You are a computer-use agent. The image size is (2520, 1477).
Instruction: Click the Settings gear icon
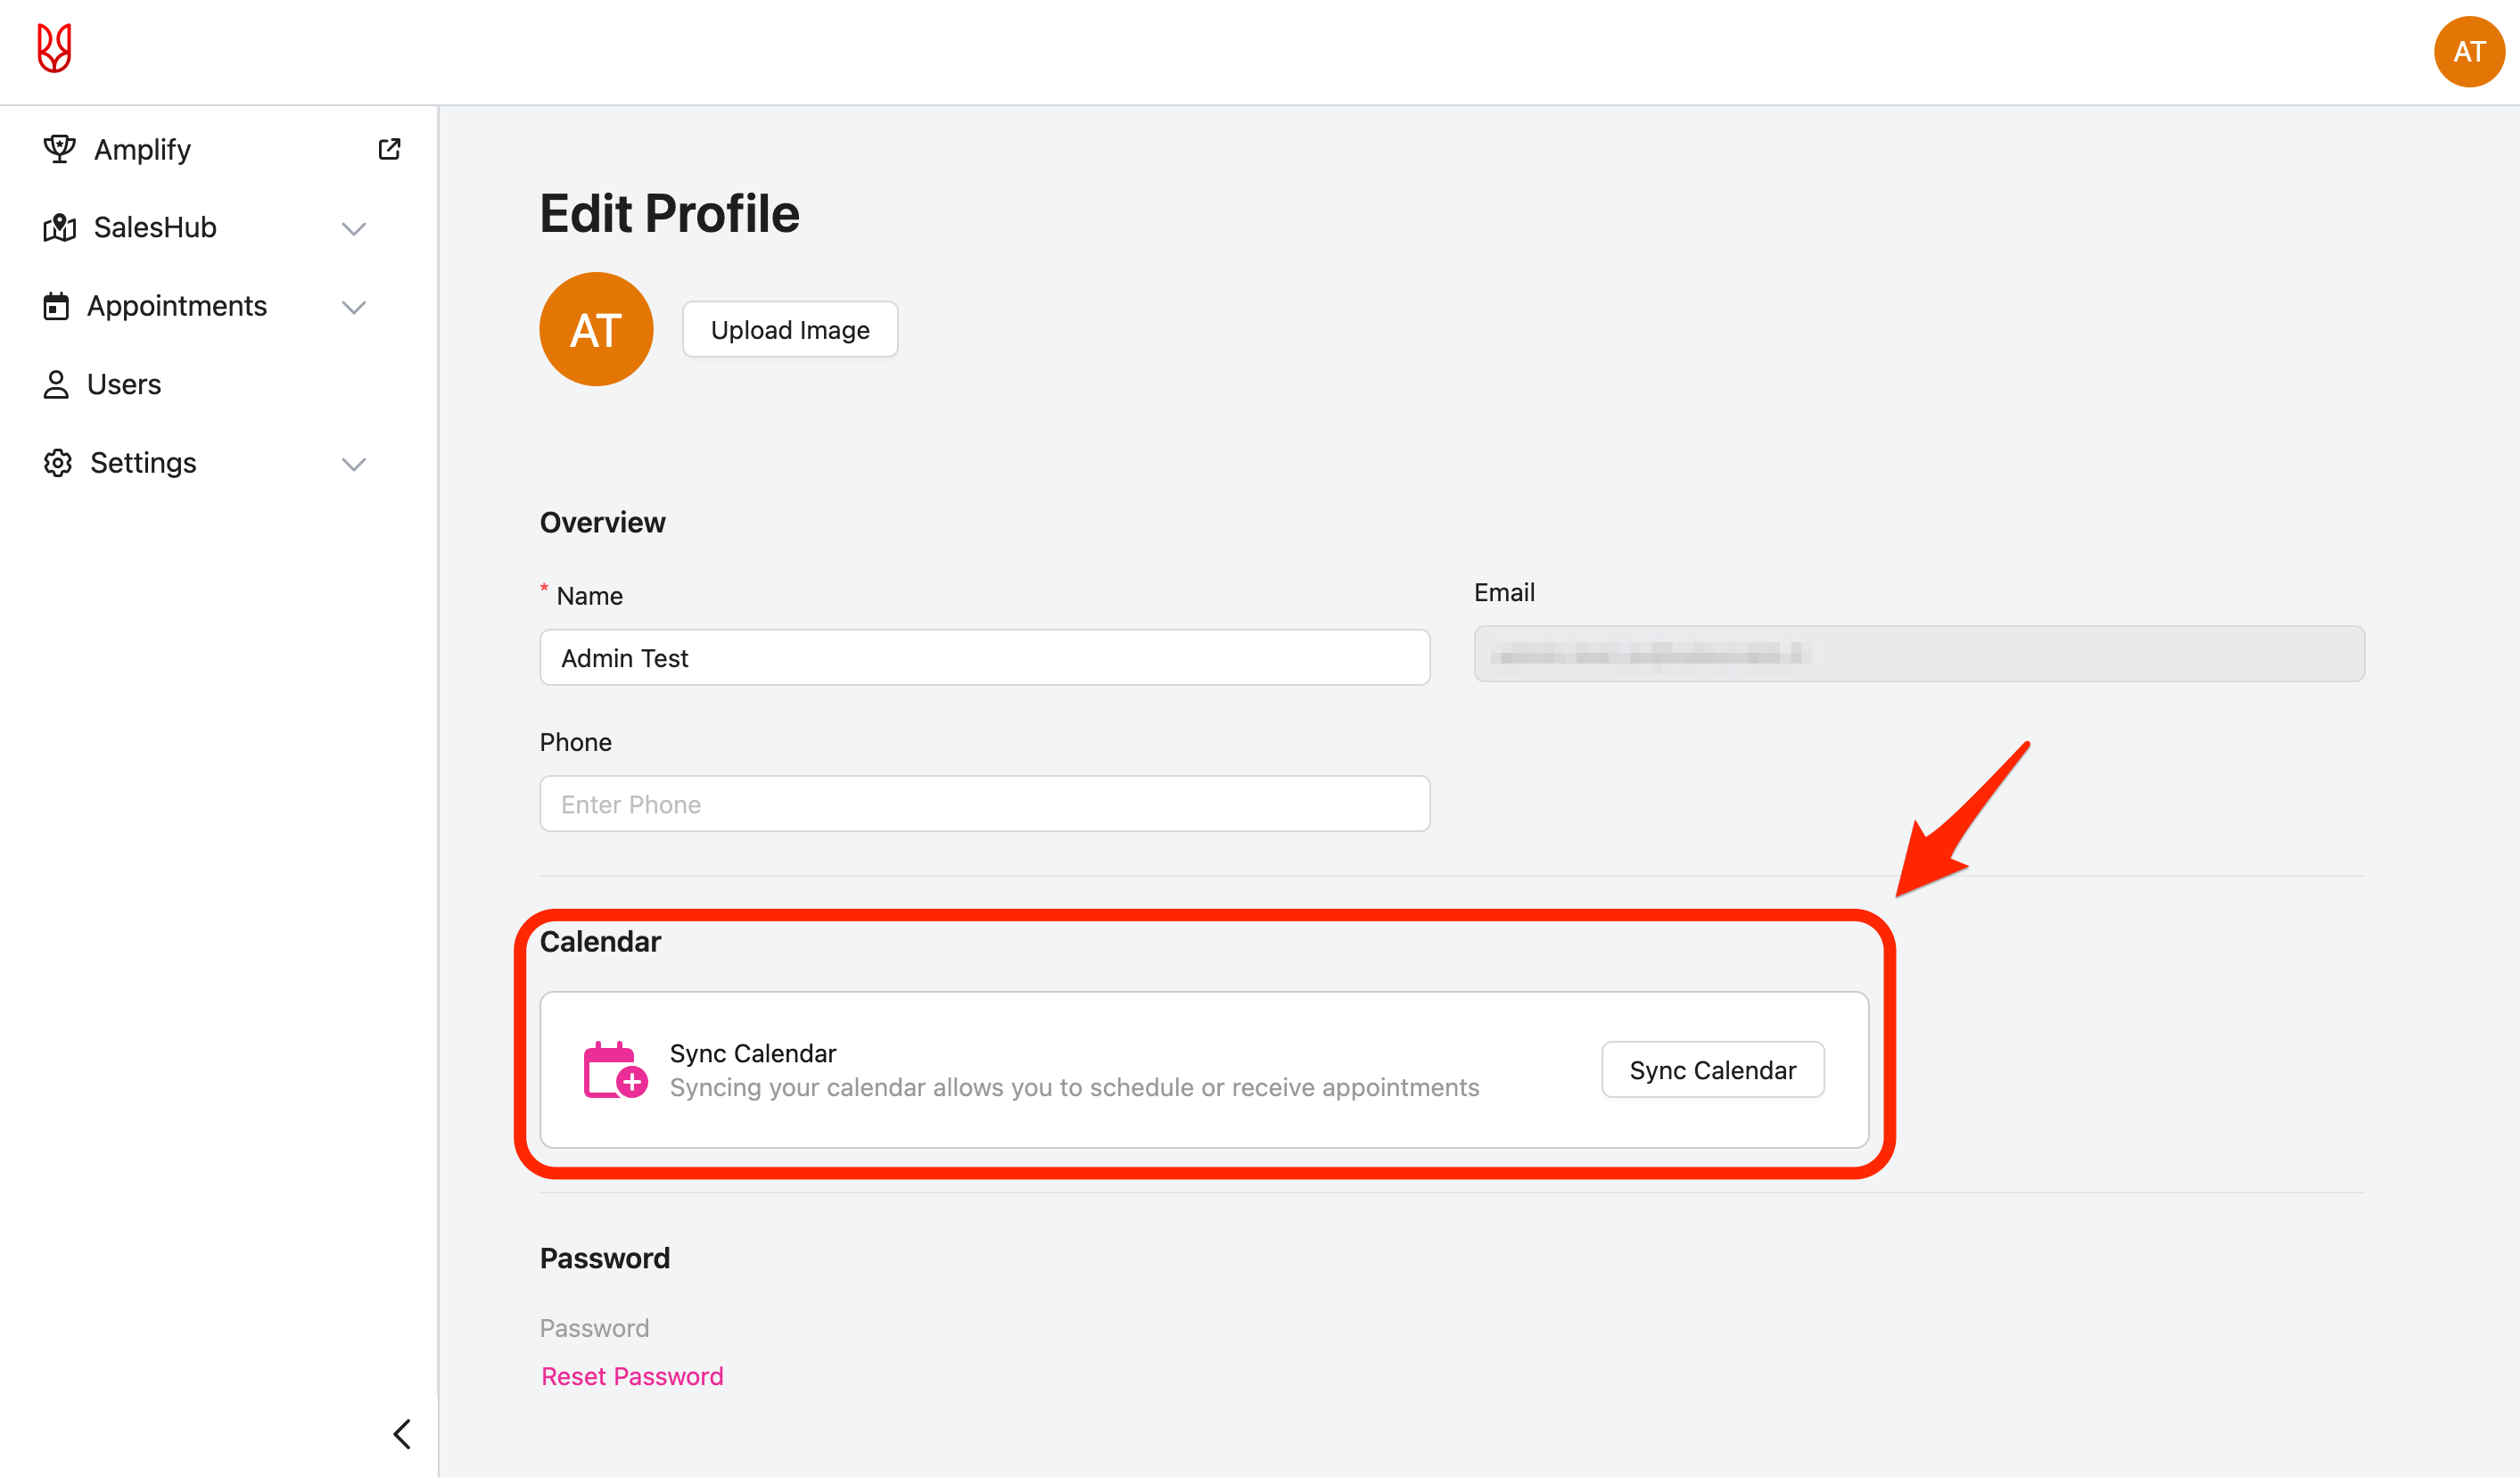coord(58,463)
